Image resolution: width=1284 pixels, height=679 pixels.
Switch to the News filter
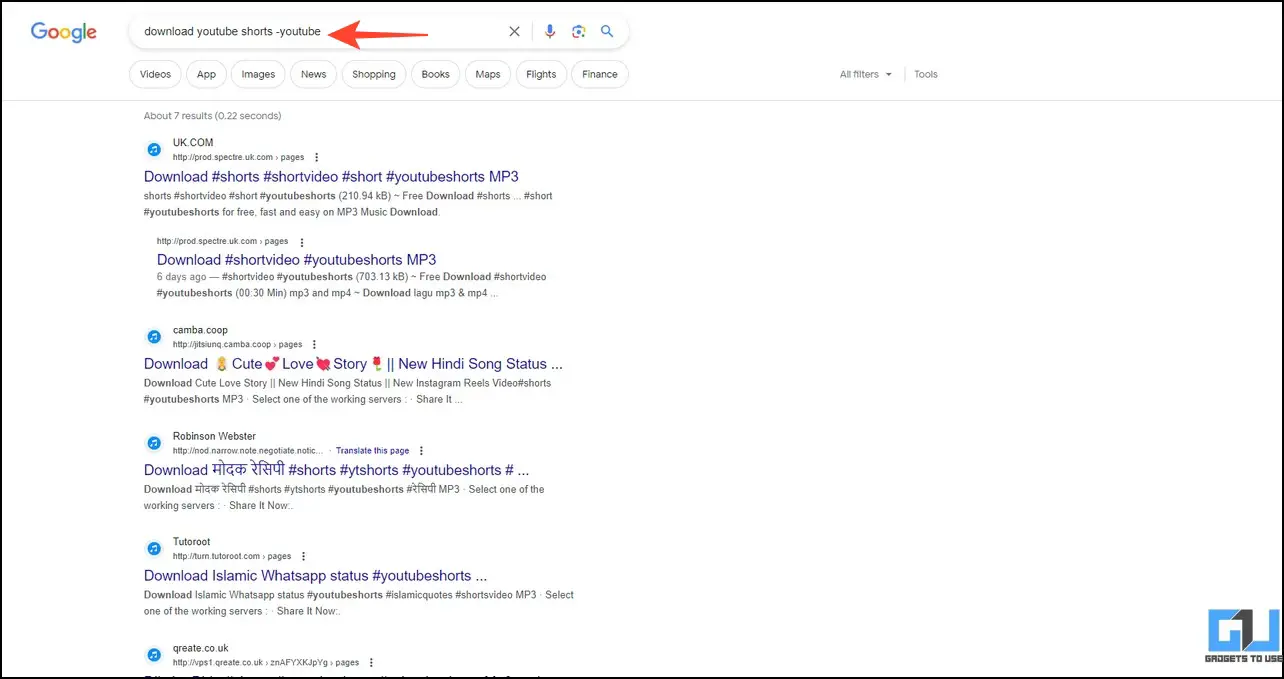(x=314, y=74)
